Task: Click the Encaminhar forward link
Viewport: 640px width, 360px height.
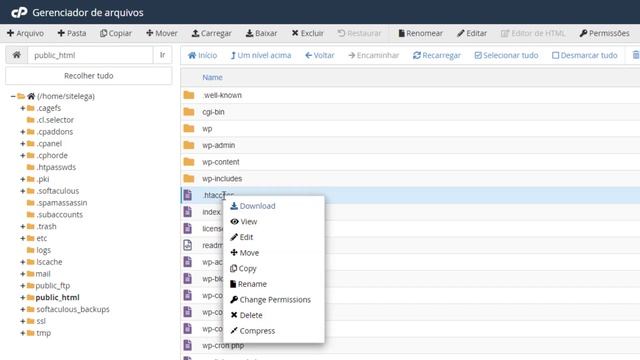Action: tap(373, 56)
